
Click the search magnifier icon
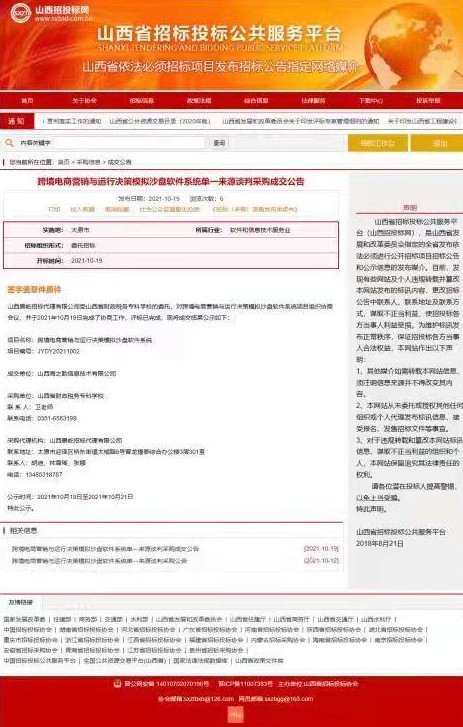(9, 143)
